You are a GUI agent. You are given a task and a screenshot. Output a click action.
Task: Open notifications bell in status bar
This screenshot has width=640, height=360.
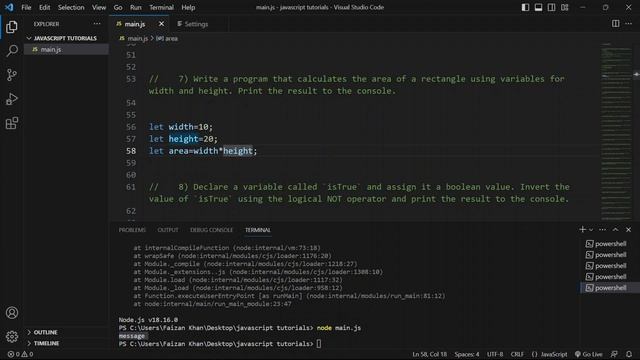click(x=629, y=354)
